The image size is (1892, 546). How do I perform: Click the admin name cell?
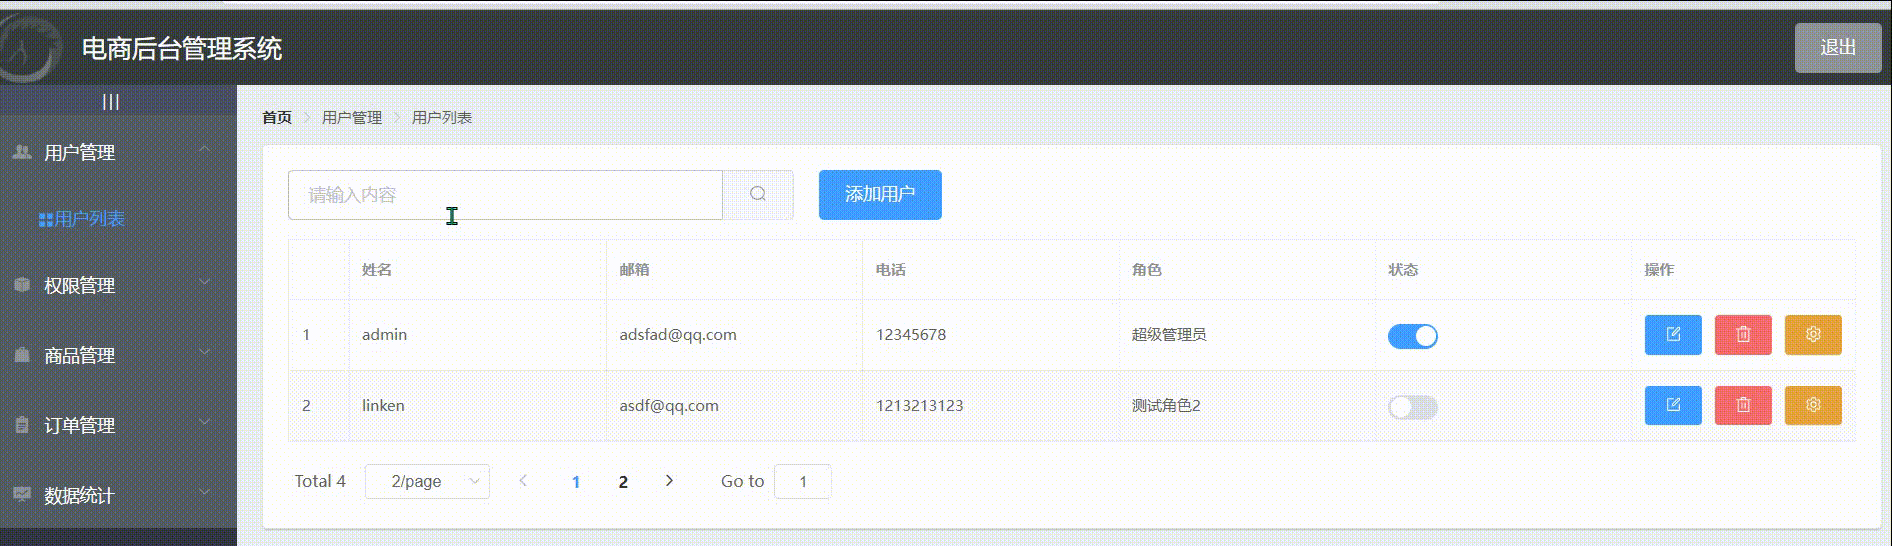(384, 335)
